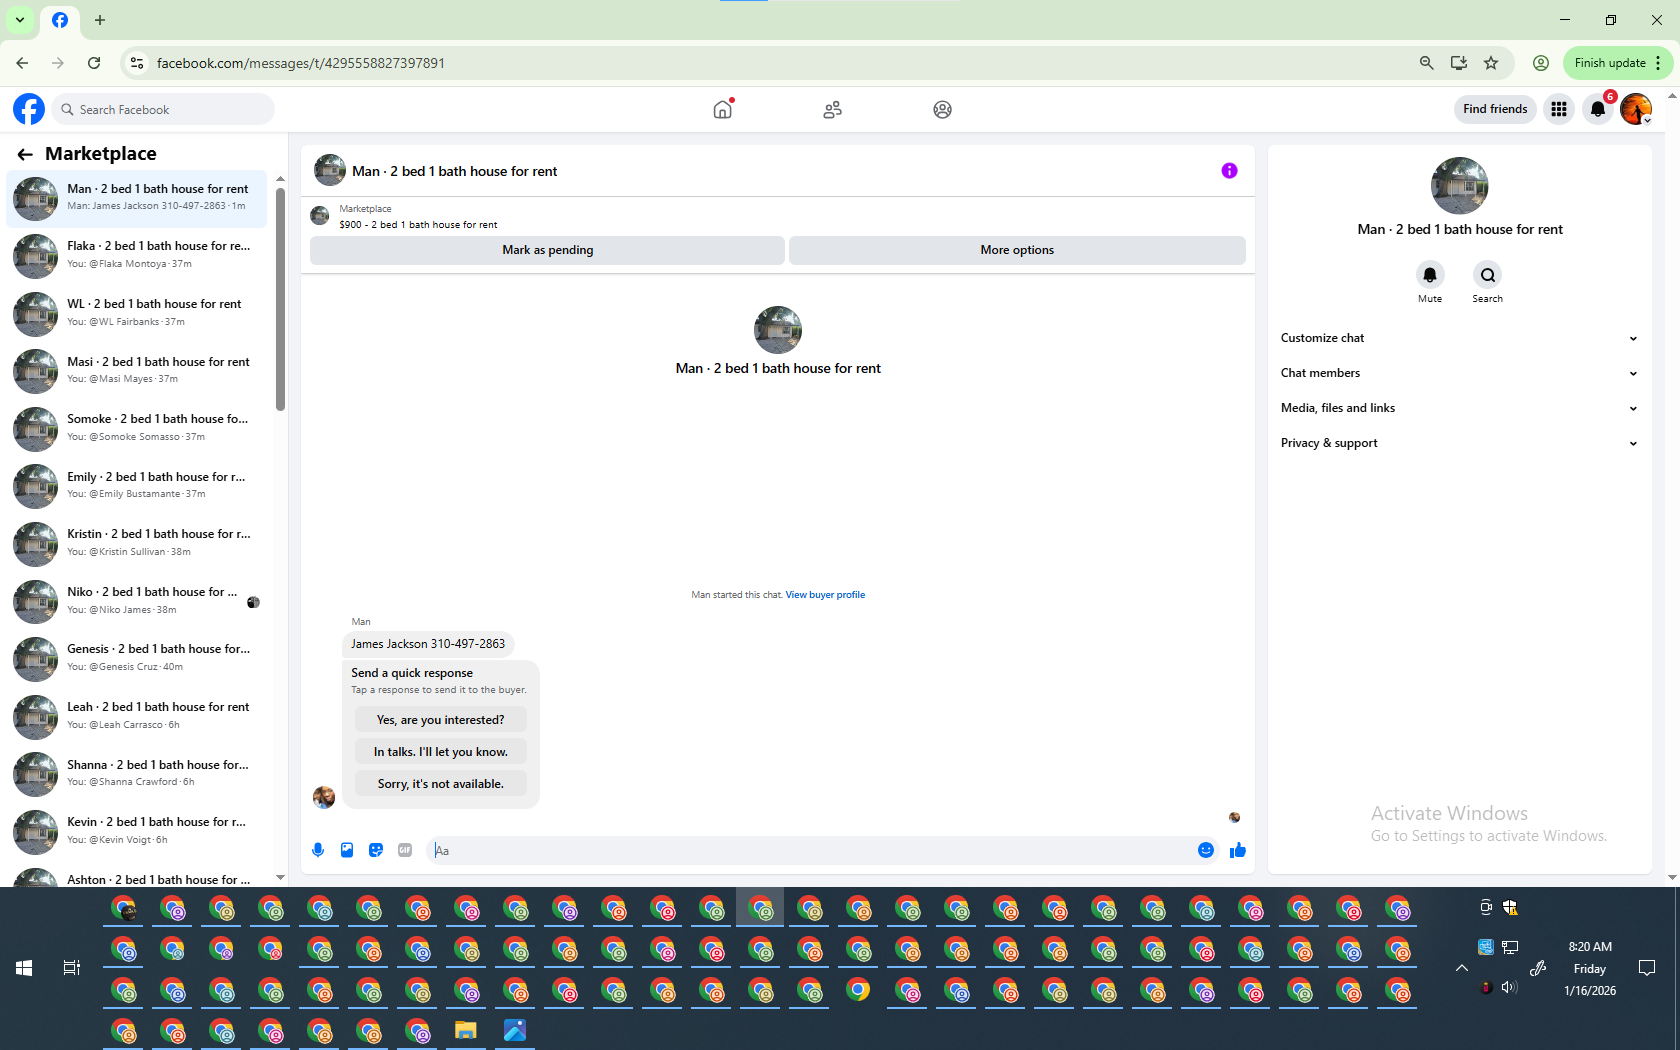Click the Search Facebook field
The image size is (1680, 1050).
coord(163,109)
